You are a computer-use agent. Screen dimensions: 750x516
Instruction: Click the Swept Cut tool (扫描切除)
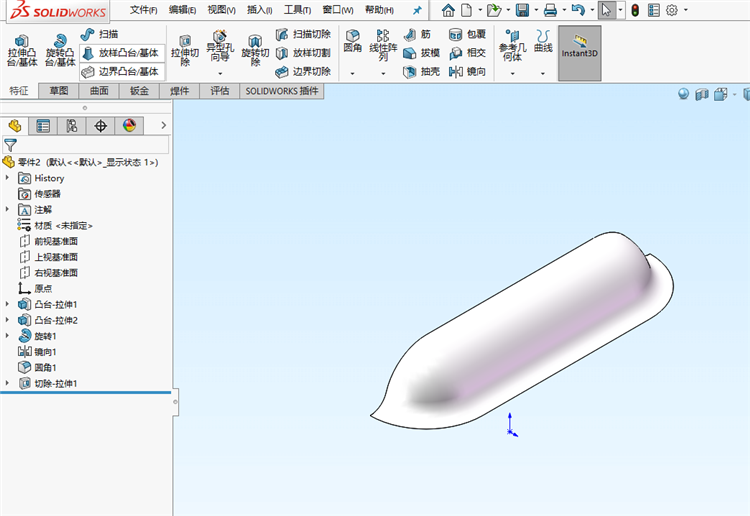point(303,34)
